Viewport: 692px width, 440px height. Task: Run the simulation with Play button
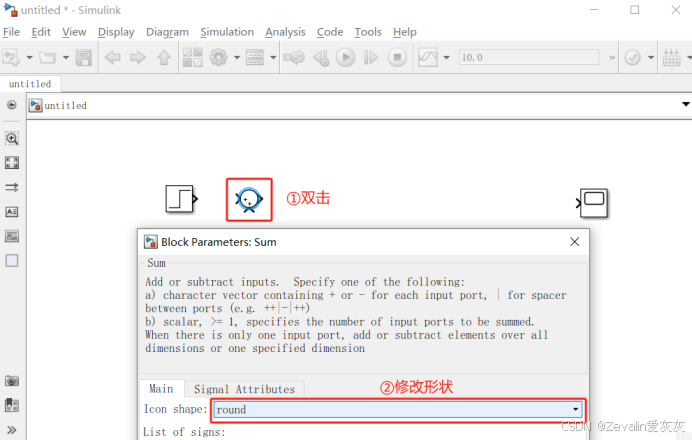pyautogui.click(x=346, y=57)
